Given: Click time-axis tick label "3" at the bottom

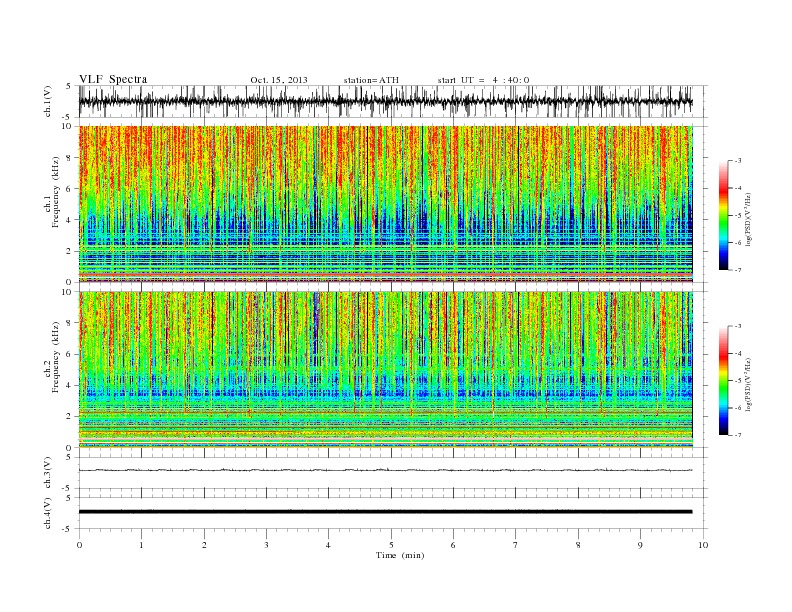Looking at the screenshot, I should (266, 545).
